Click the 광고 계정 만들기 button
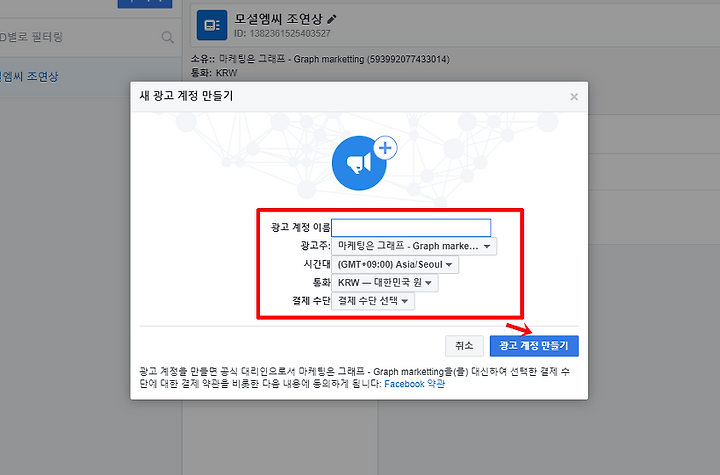Viewport: 720px width, 475px height. [534, 345]
